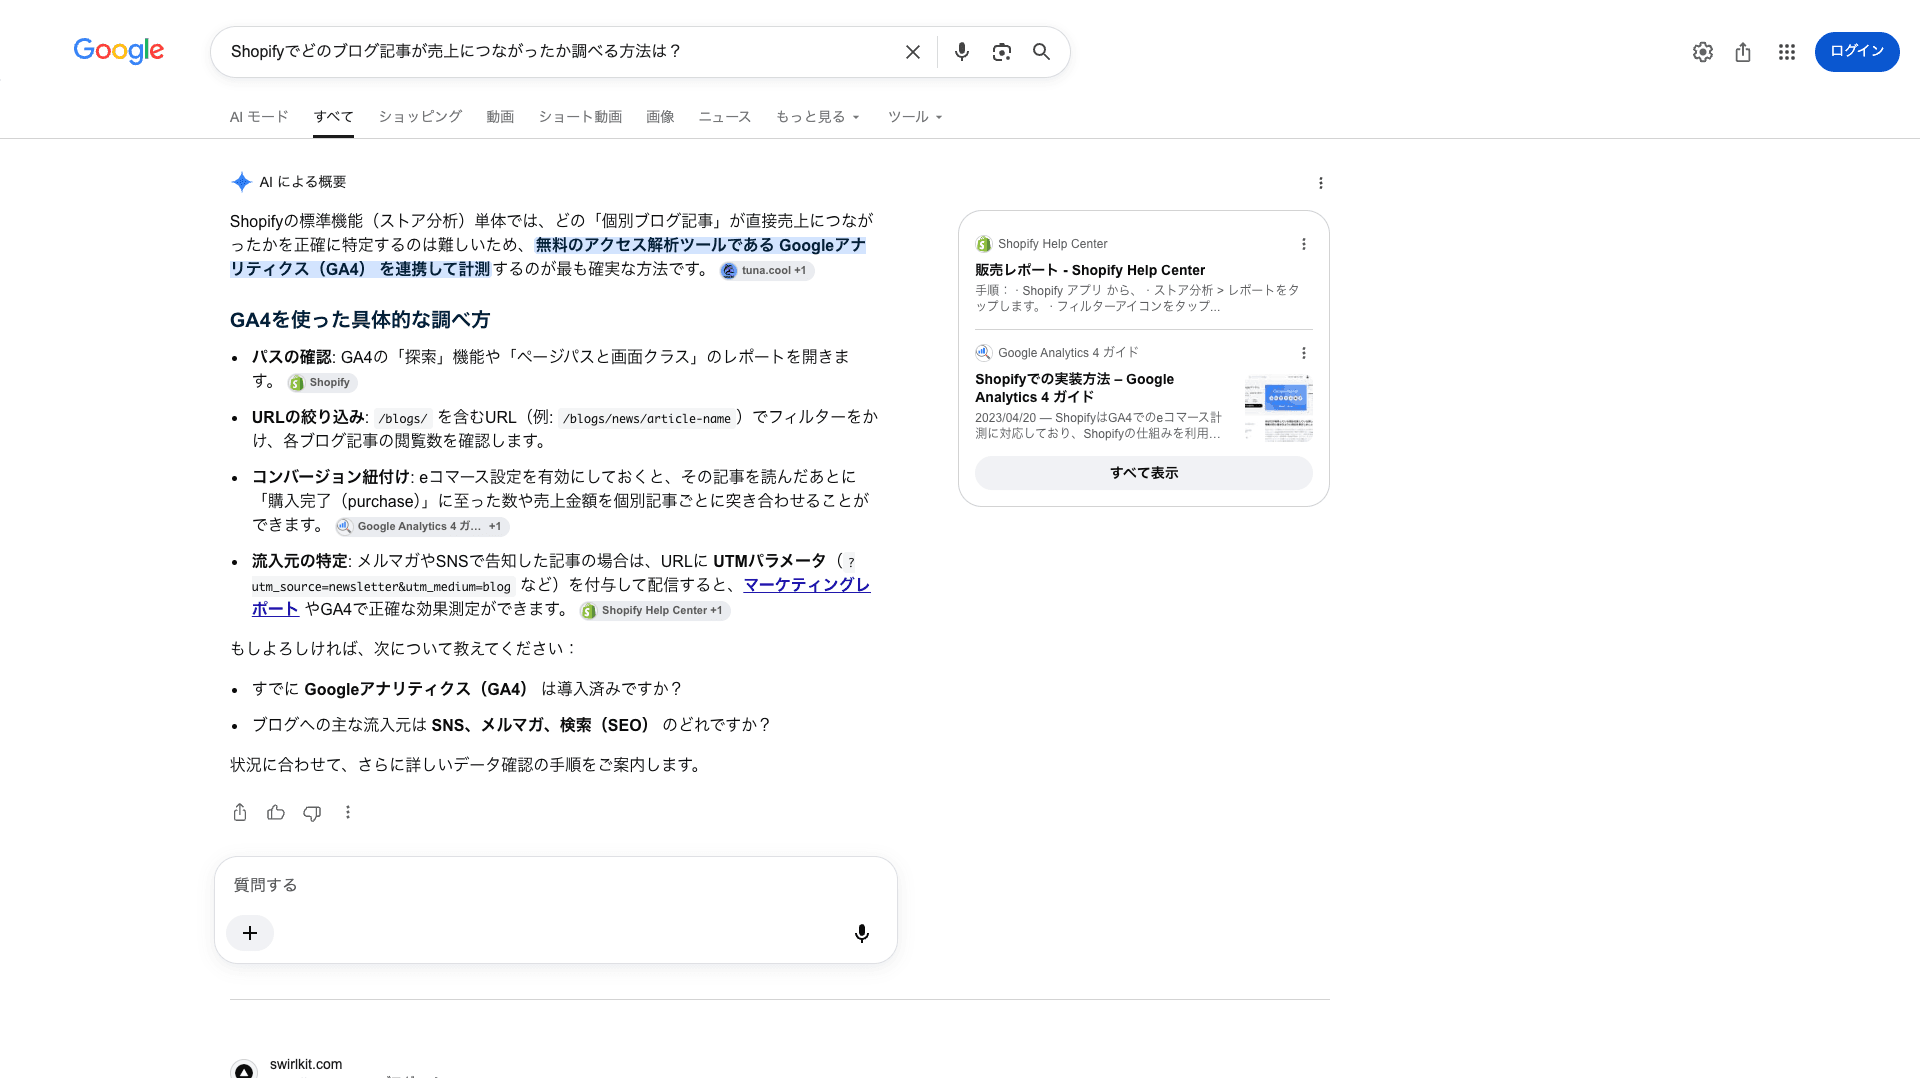Open Google Lens image search

[x=1001, y=52]
